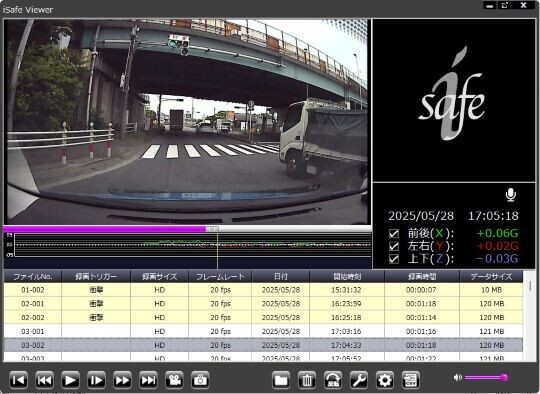Toggle the 左右(Y) checkbox
The width and height of the screenshot is (540, 394).
394,246
